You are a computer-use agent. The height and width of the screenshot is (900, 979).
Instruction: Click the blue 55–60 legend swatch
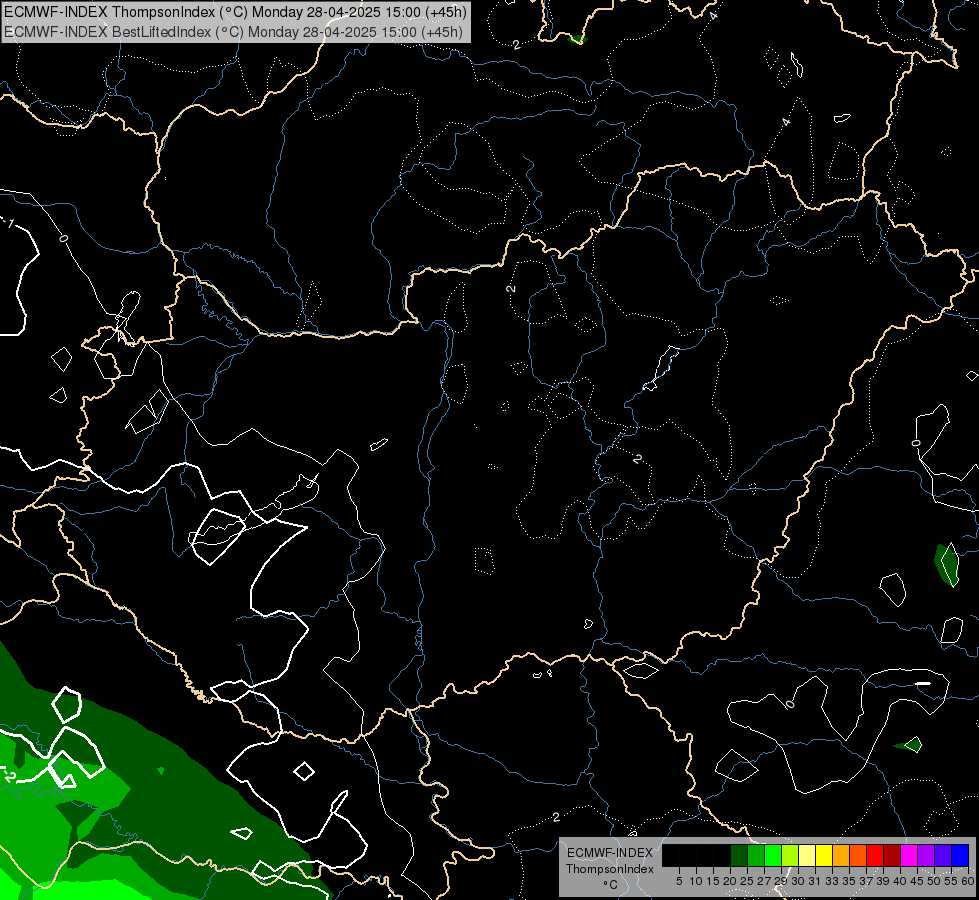960,855
